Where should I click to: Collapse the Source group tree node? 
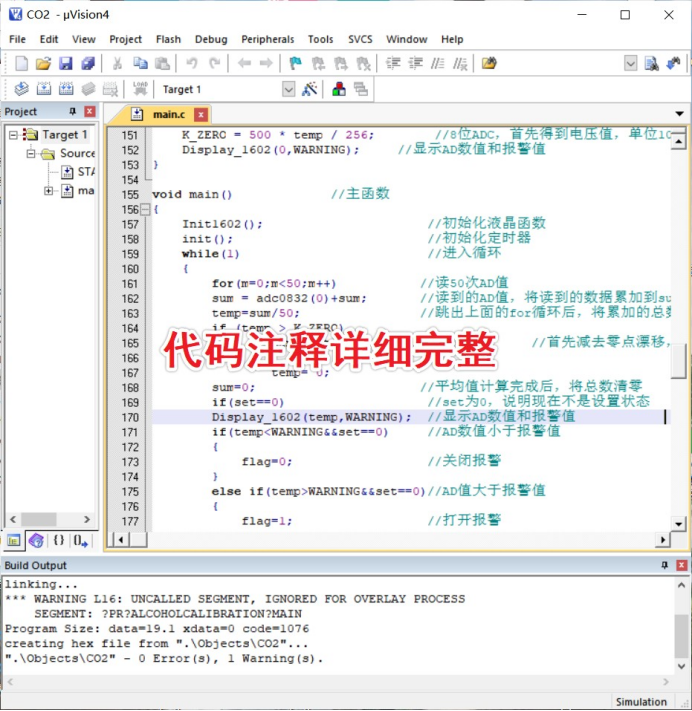click(30, 153)
